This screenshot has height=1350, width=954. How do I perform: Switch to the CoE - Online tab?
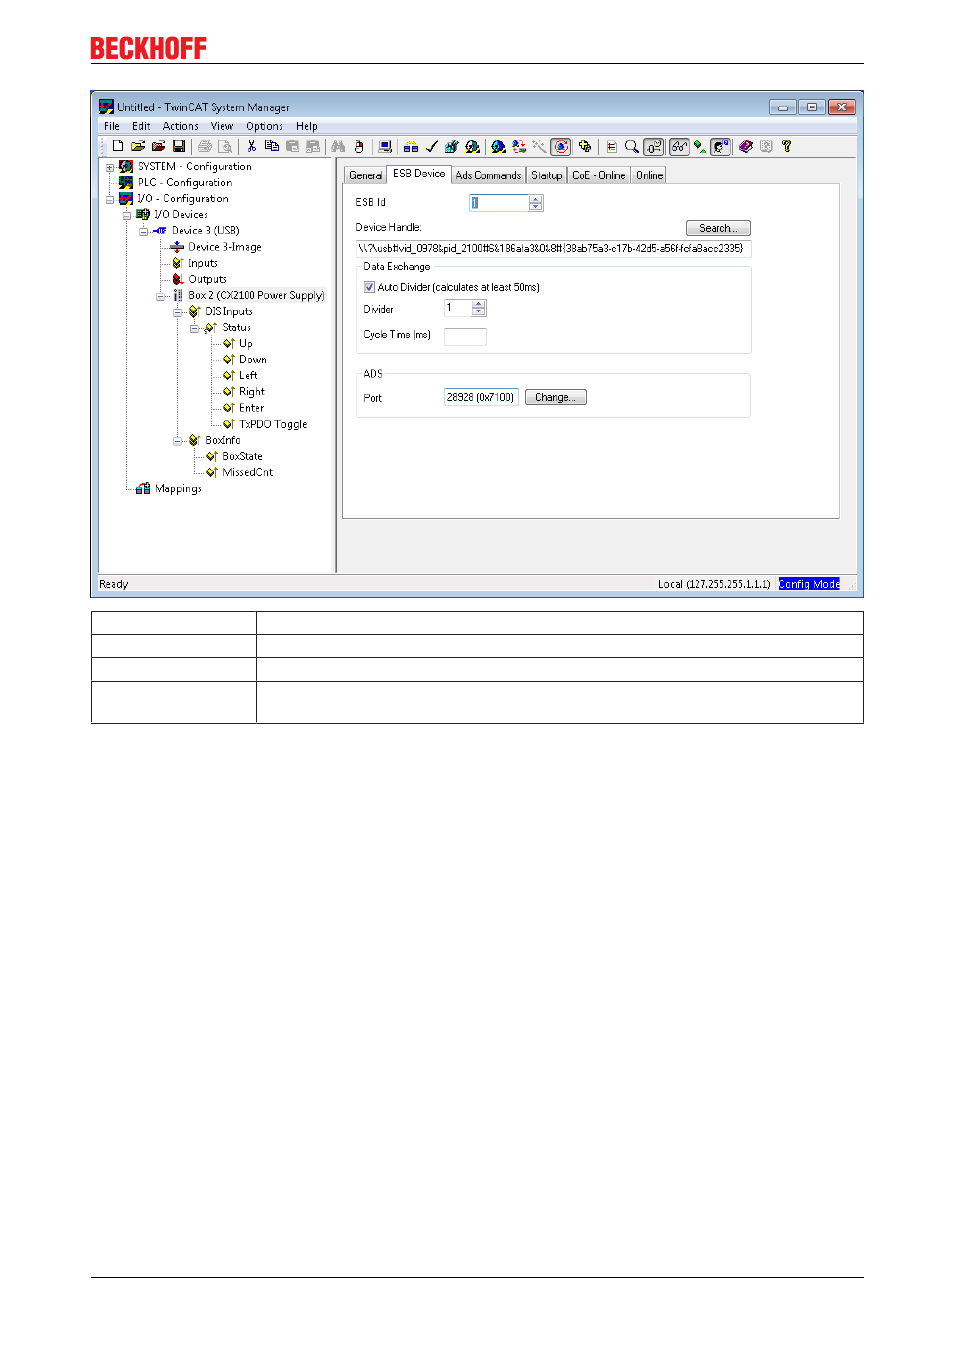(x=599, y=175)
